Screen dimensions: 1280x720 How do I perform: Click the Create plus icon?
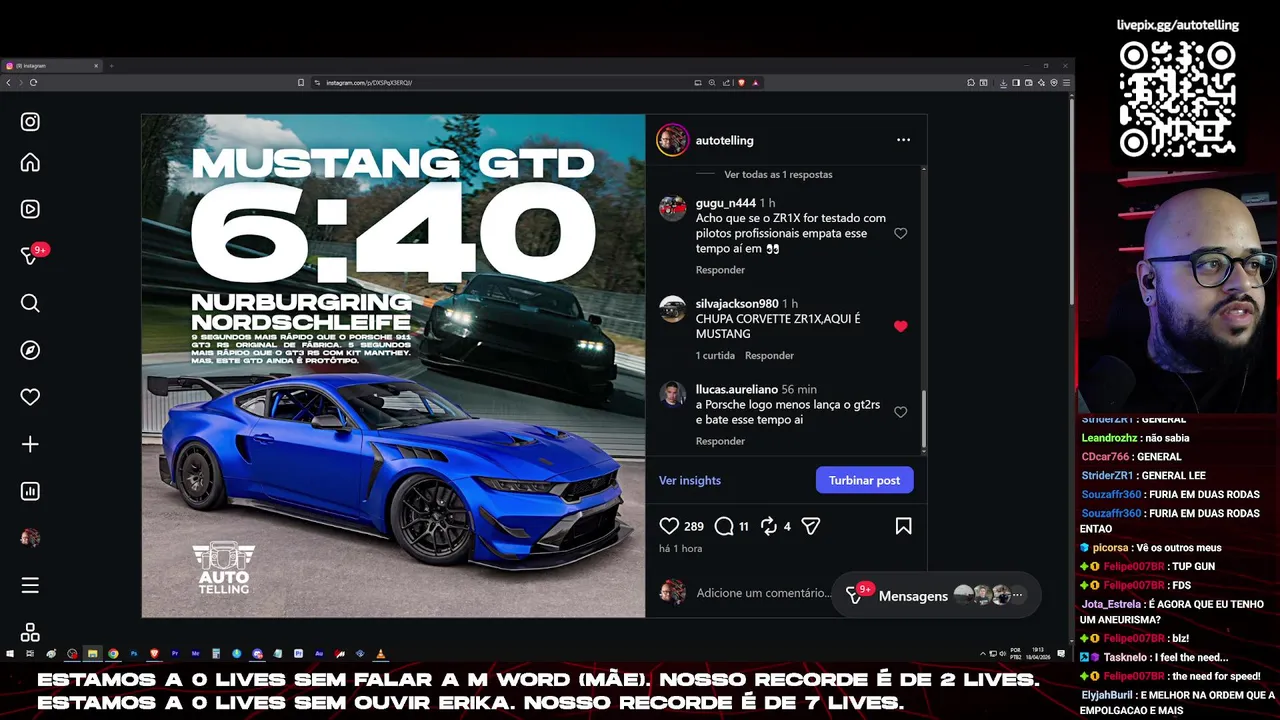coord(30,444)
